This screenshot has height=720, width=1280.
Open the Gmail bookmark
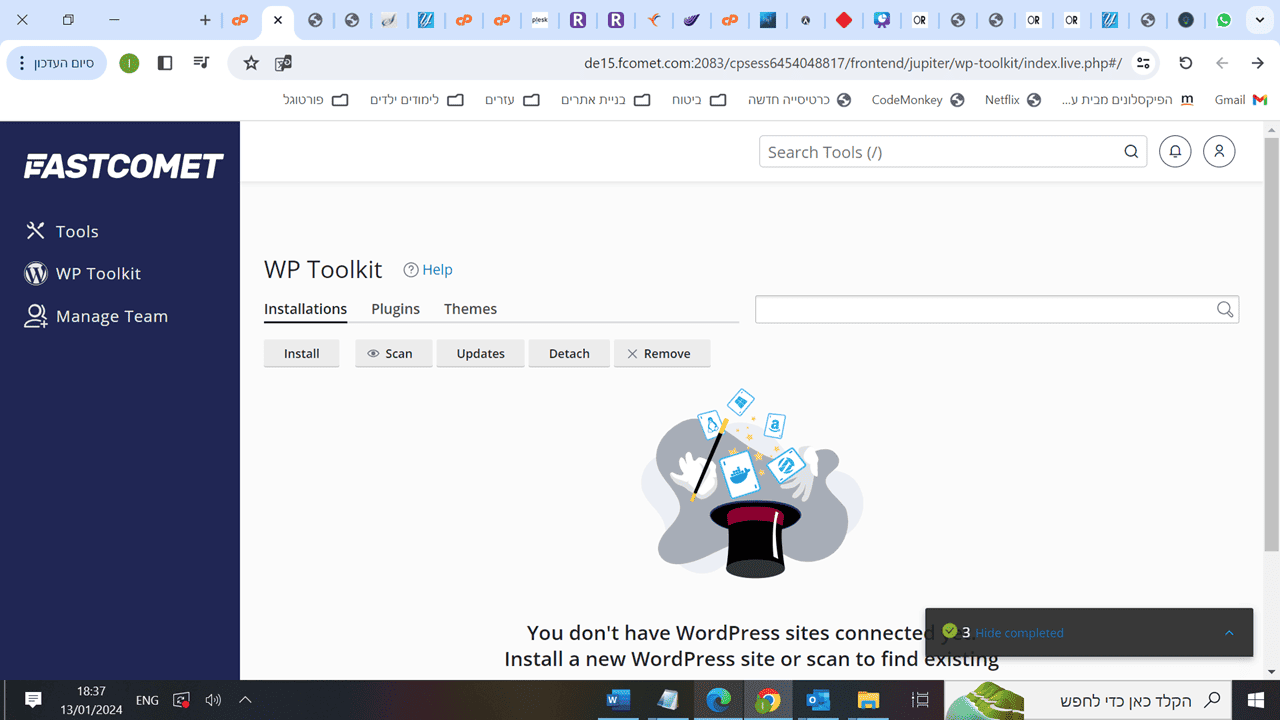pyautogui.click(x=1241, y=100)
